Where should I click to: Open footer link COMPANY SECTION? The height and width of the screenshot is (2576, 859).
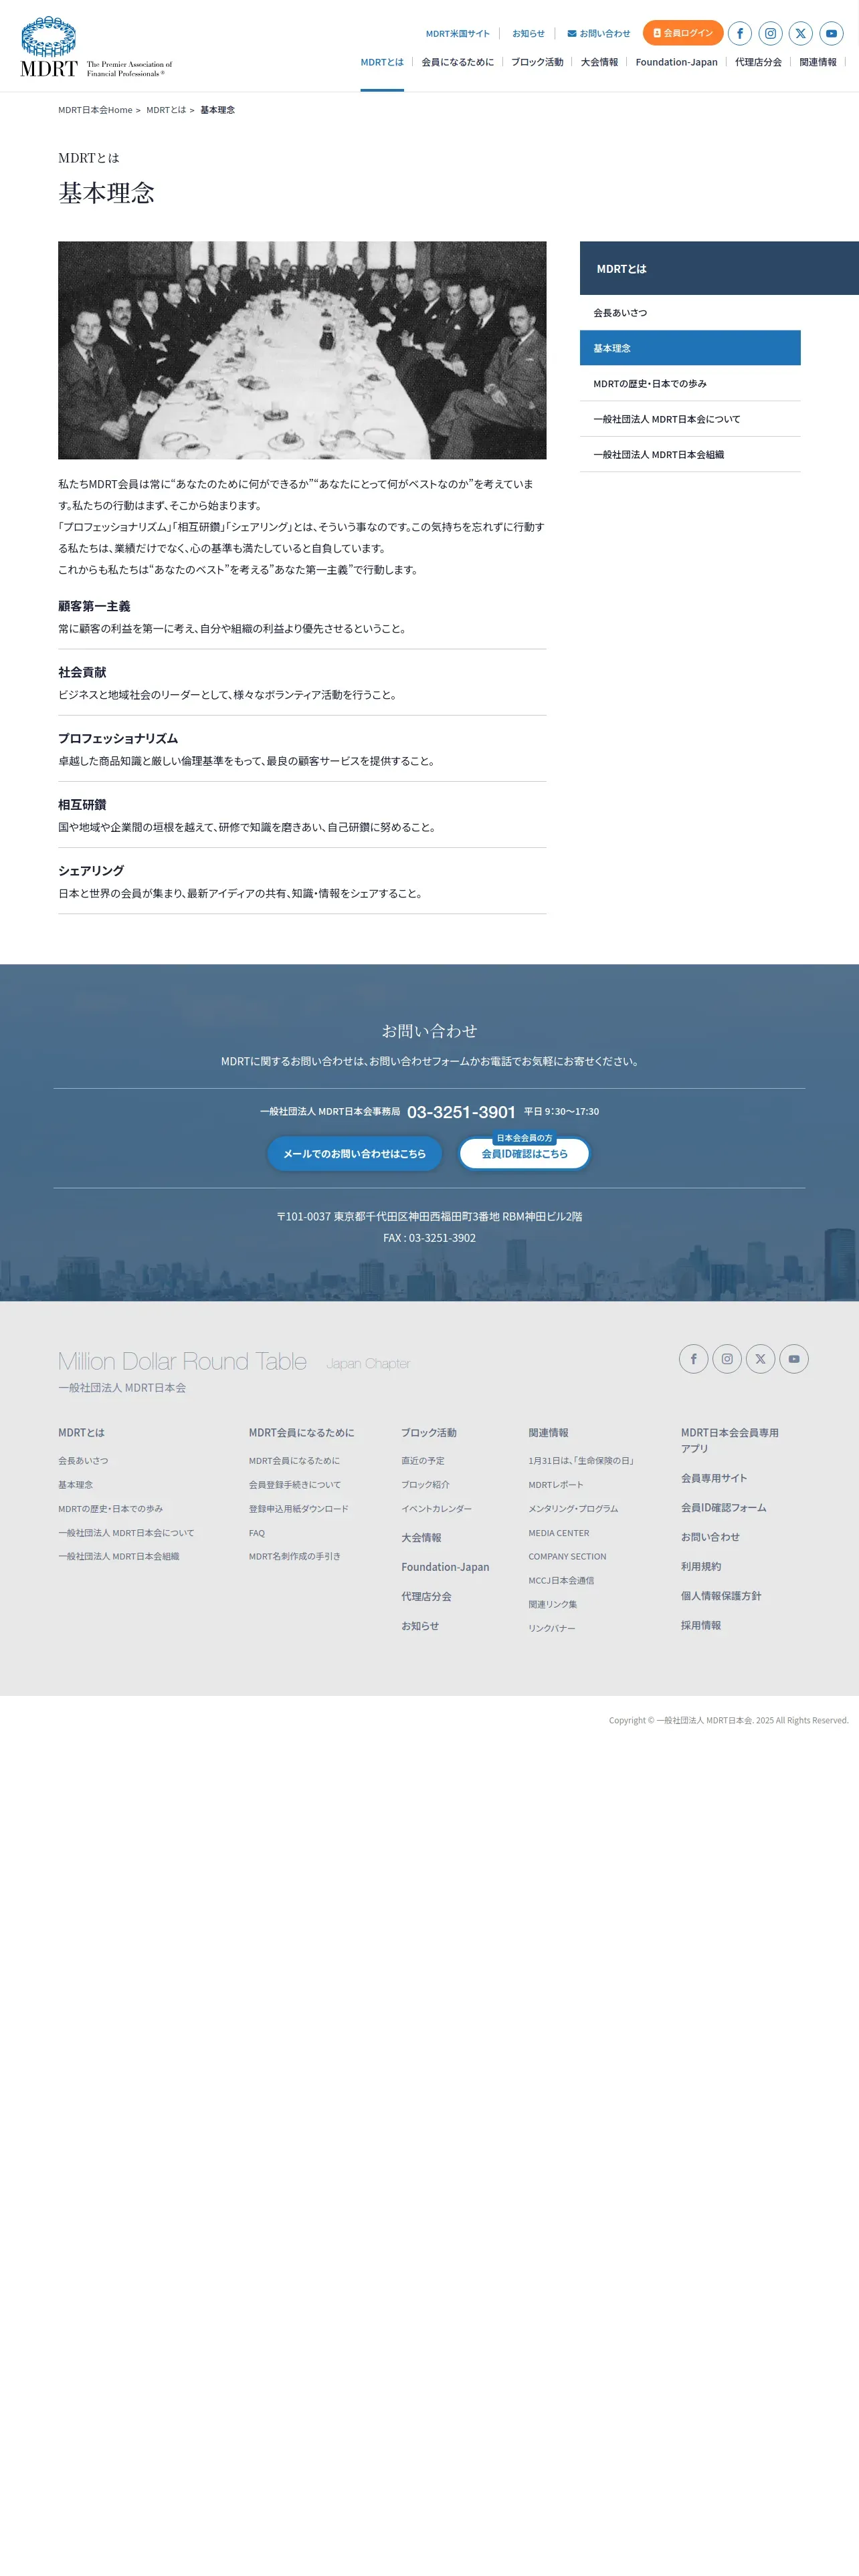tap(567, 1557)
